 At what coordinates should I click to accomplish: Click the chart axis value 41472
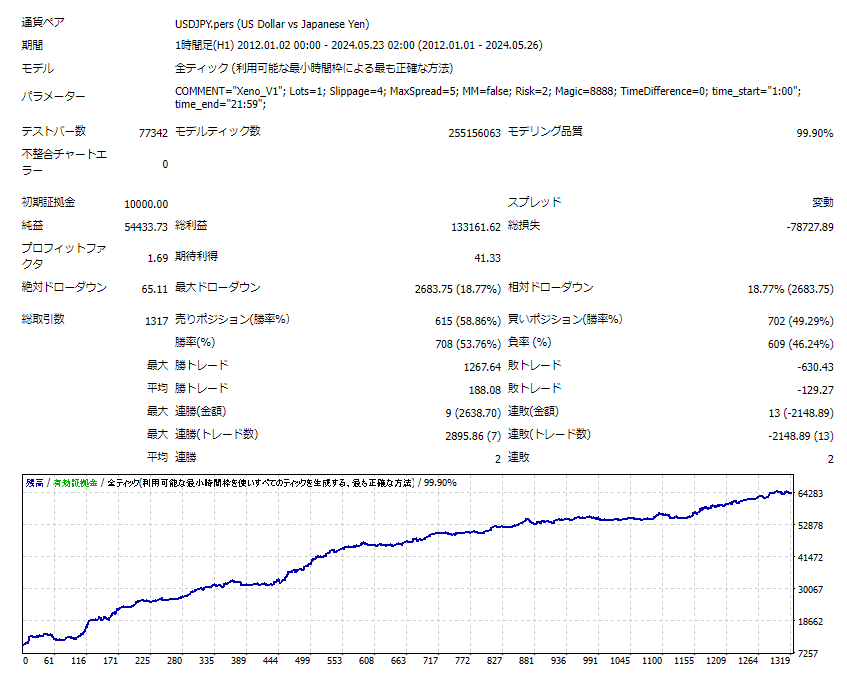pos(810,557)
